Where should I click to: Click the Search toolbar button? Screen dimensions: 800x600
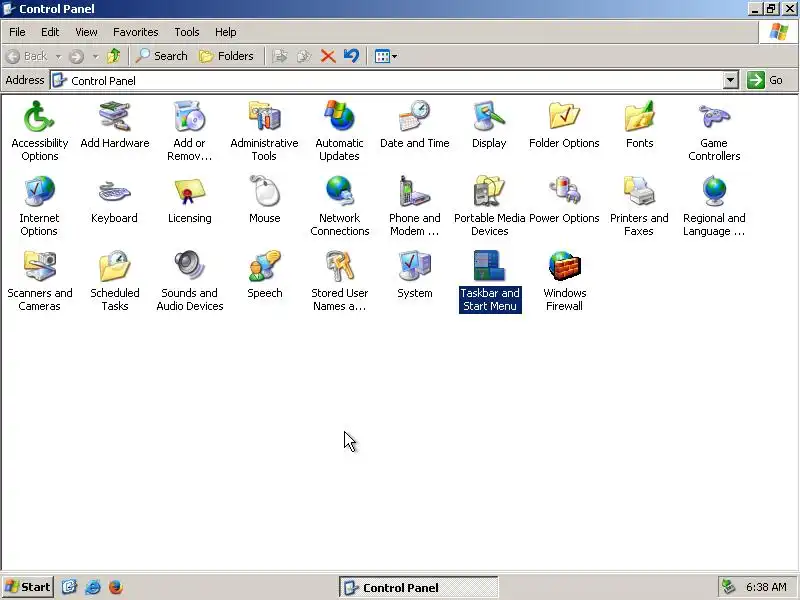(162, 56)
